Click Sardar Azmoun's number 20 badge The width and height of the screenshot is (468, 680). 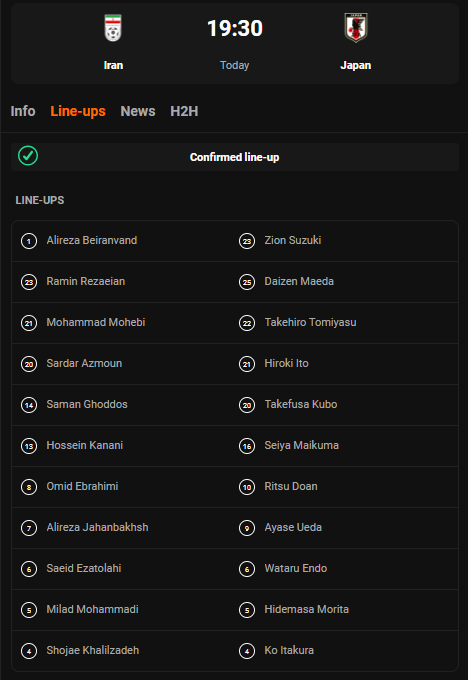tap(29, 364)
